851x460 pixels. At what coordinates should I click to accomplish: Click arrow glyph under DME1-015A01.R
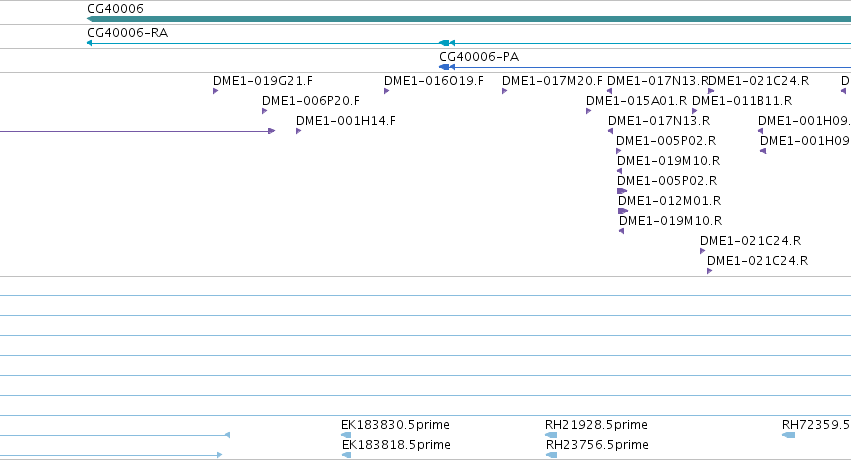click(x=588, y=111)
